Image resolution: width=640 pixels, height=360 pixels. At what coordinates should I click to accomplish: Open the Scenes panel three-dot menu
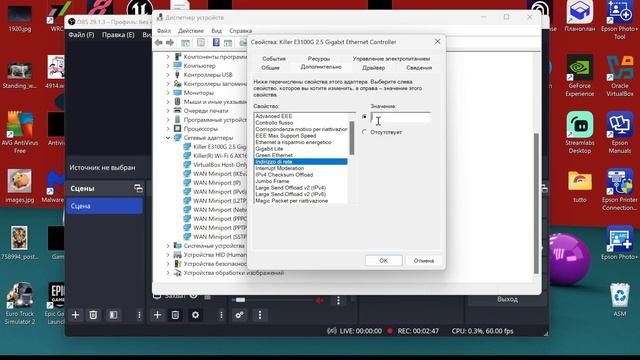click(x=139, y=315)
